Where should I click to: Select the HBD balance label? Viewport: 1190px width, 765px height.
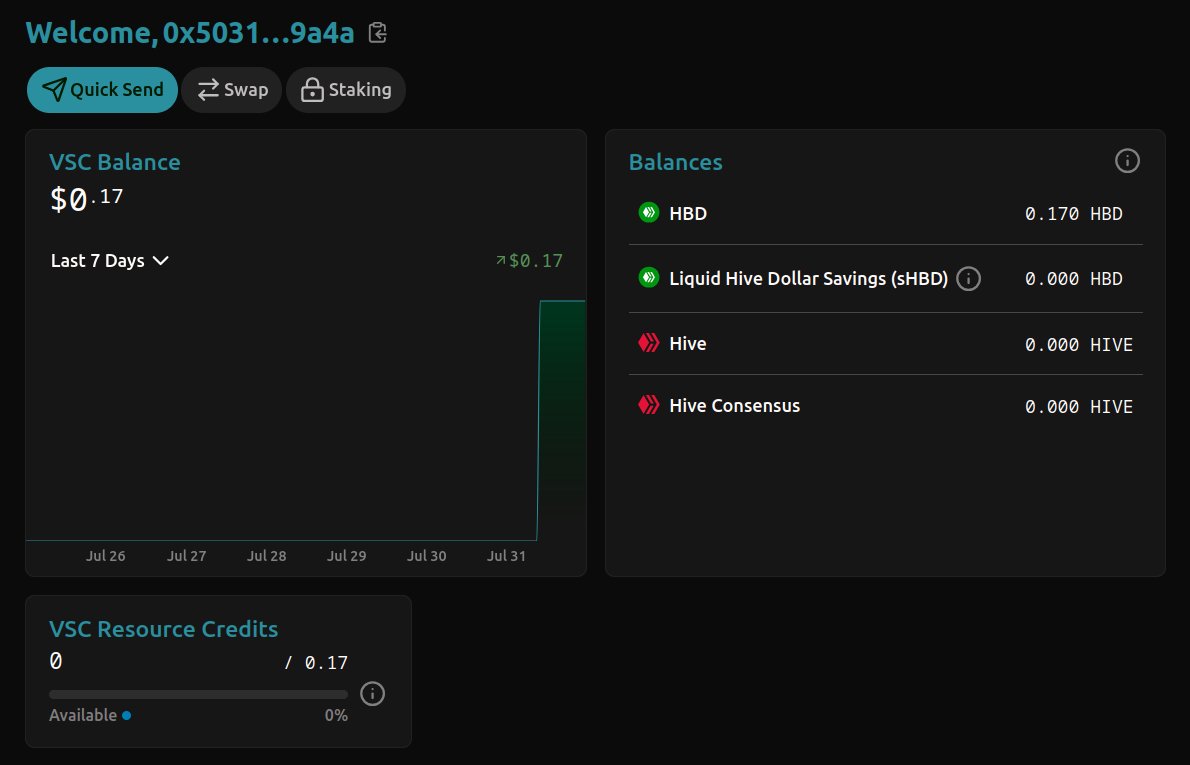tap(688, 213)
